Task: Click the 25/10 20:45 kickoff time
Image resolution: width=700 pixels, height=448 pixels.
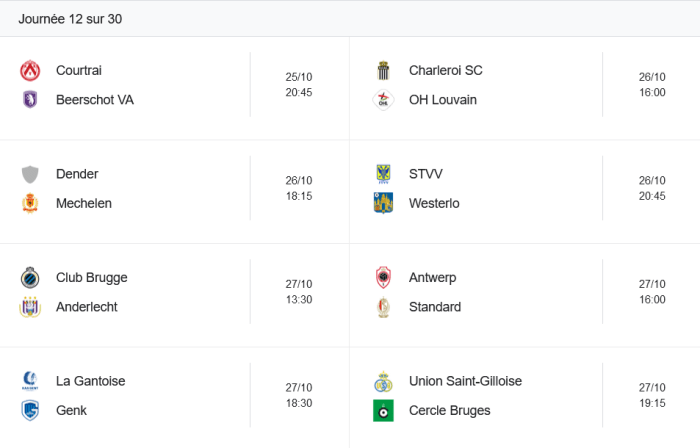Action: pyautogui.click(x=299, y=85)
